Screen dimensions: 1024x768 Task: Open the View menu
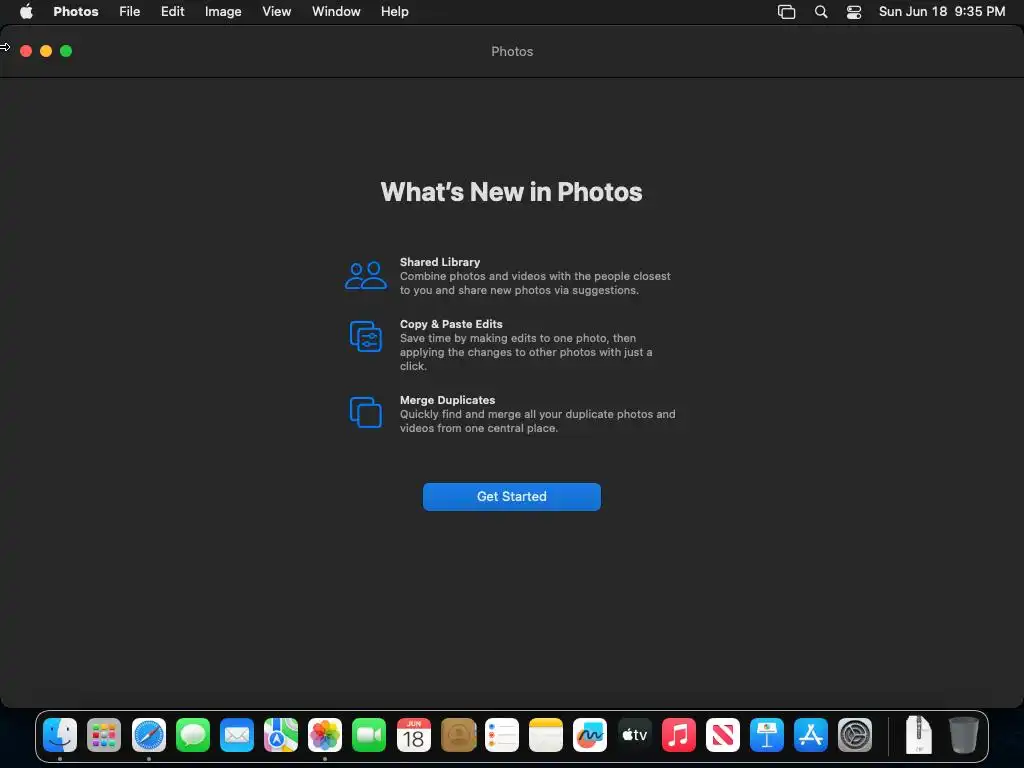tap(276, 11)
